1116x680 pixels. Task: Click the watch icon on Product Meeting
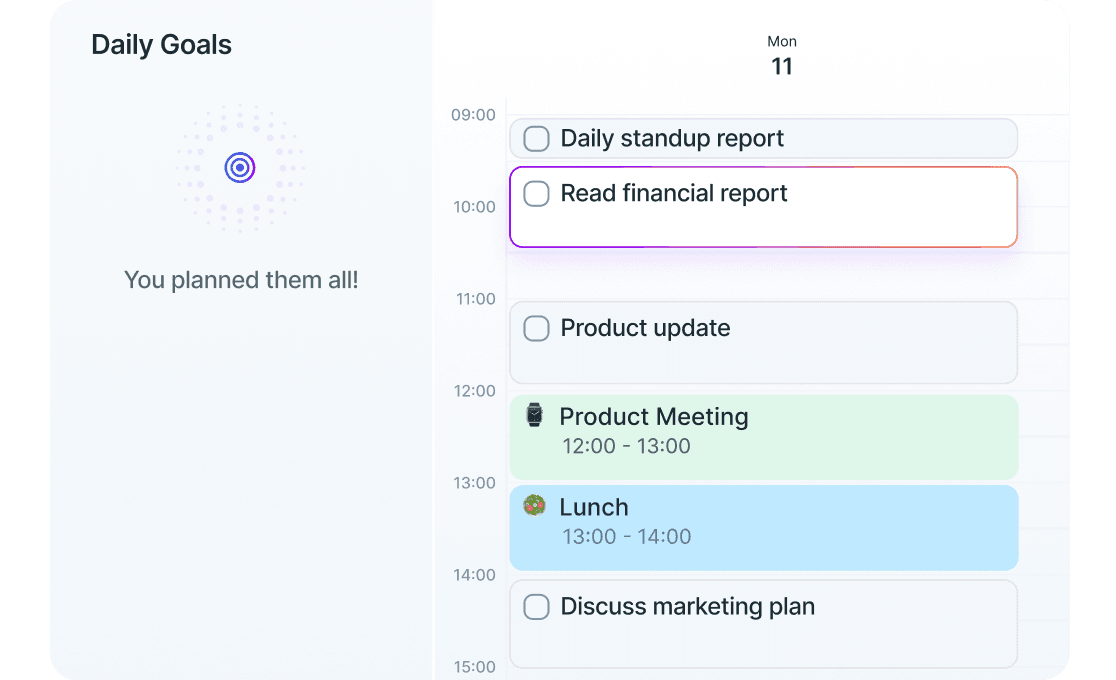535,415
